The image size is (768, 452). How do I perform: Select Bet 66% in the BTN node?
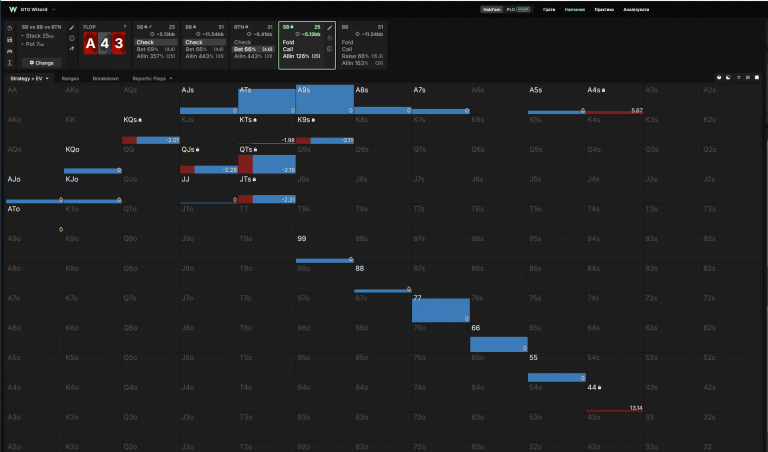[x=253, y=49]
